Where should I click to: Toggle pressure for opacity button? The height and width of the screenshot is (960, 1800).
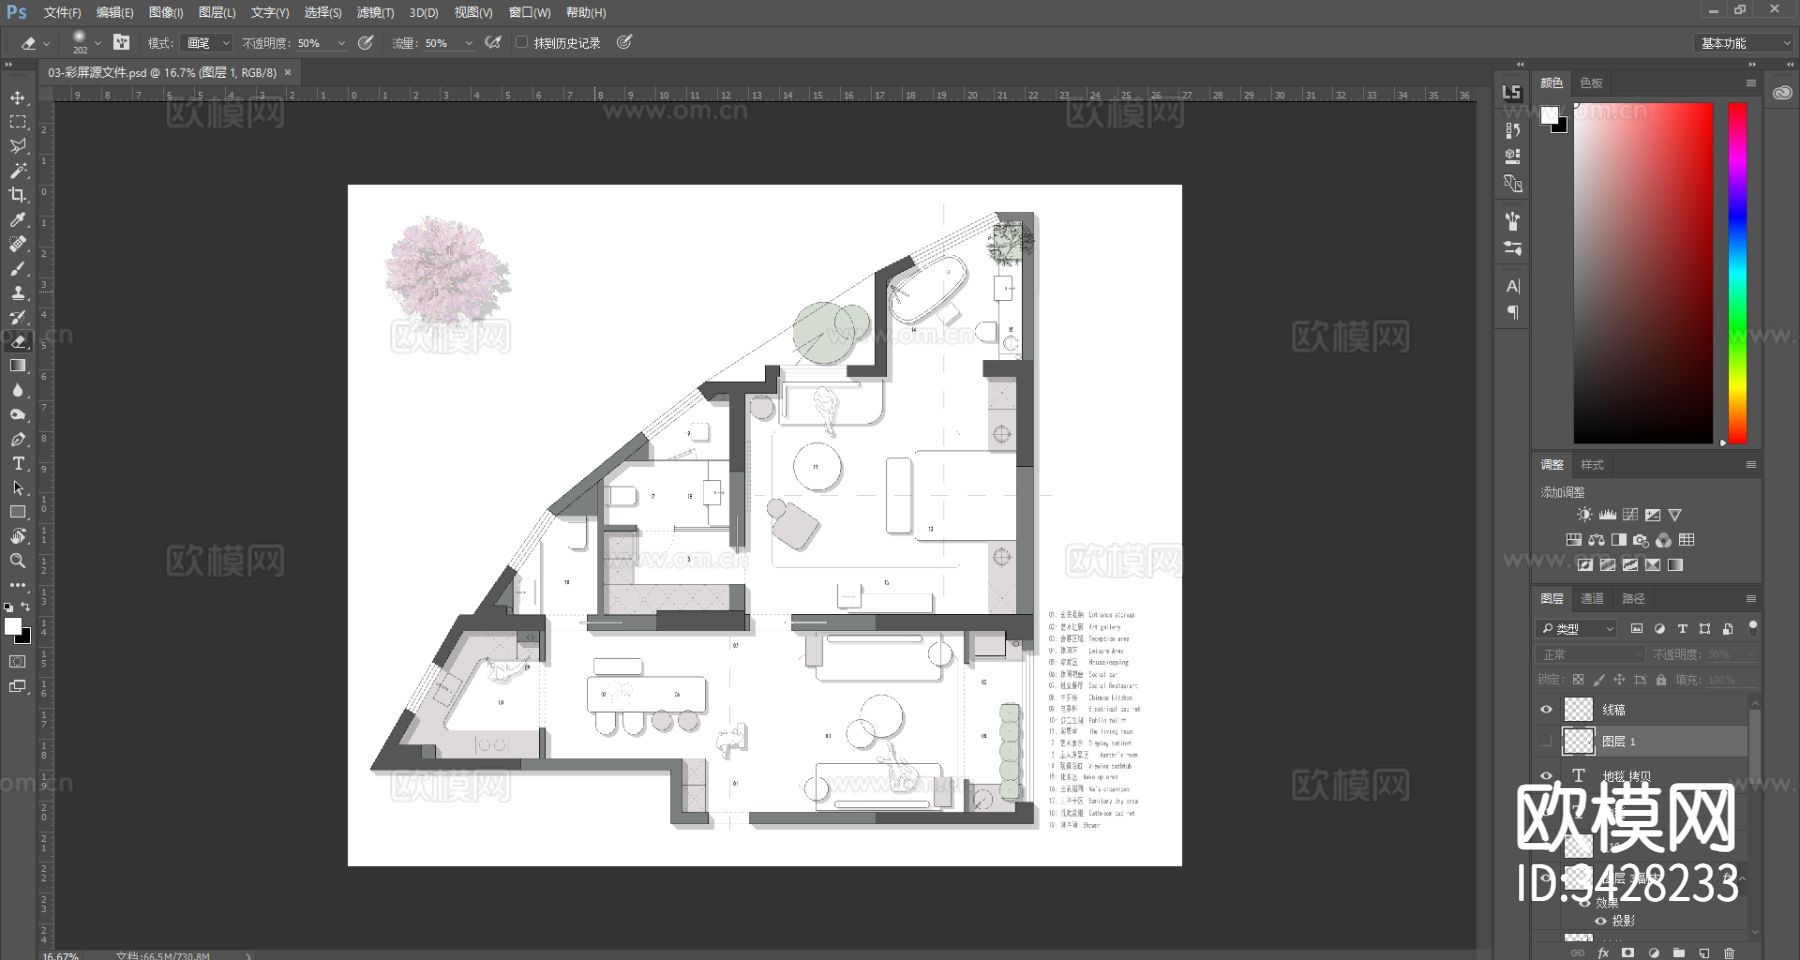(366, 43)
